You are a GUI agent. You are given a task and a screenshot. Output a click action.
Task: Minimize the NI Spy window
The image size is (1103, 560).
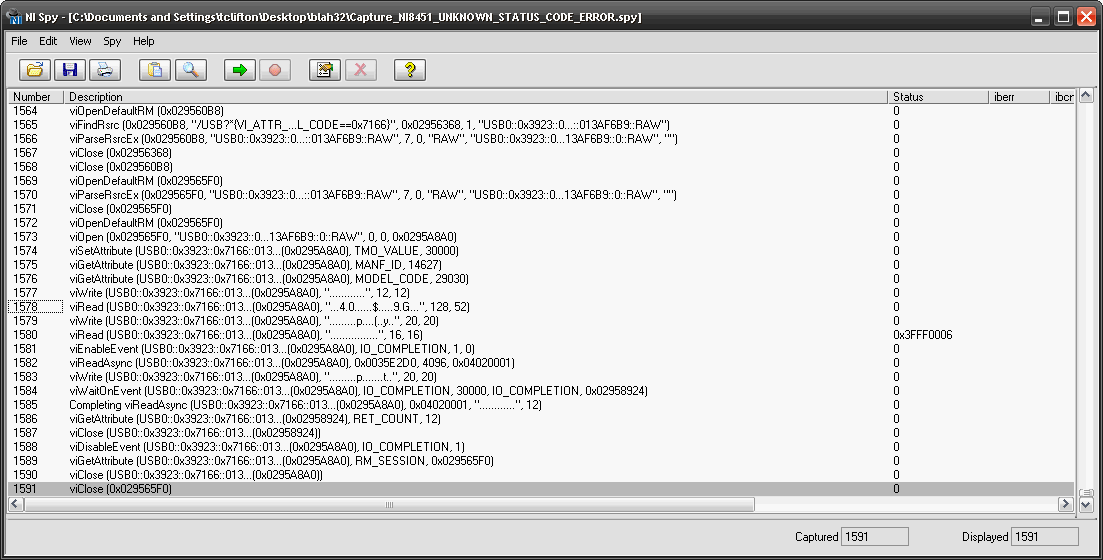1041,17
